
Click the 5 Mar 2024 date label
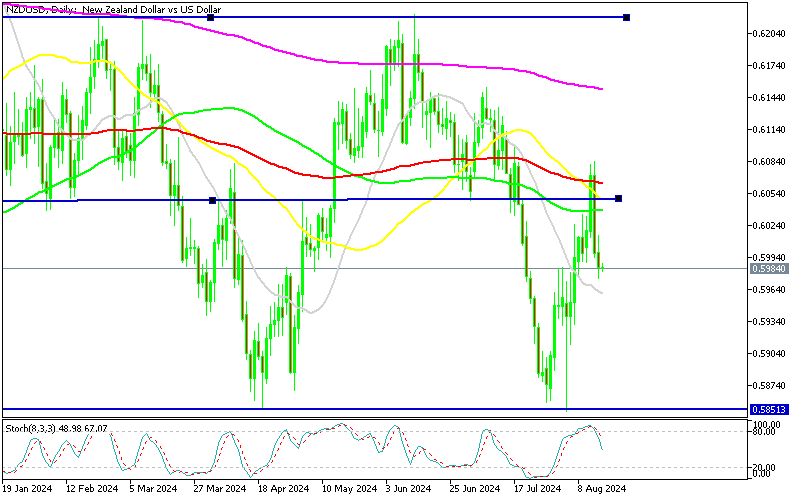tap(153, 489)
